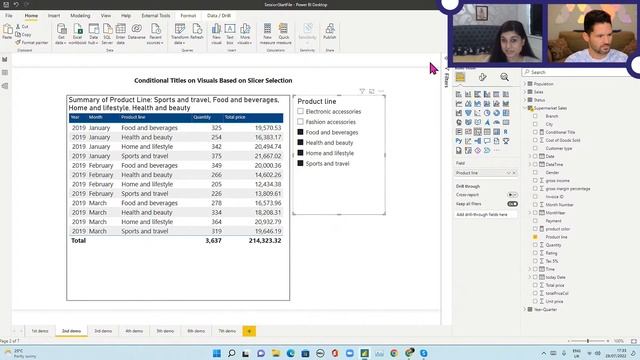Click the filter icon above the slicer

[362, 91]
